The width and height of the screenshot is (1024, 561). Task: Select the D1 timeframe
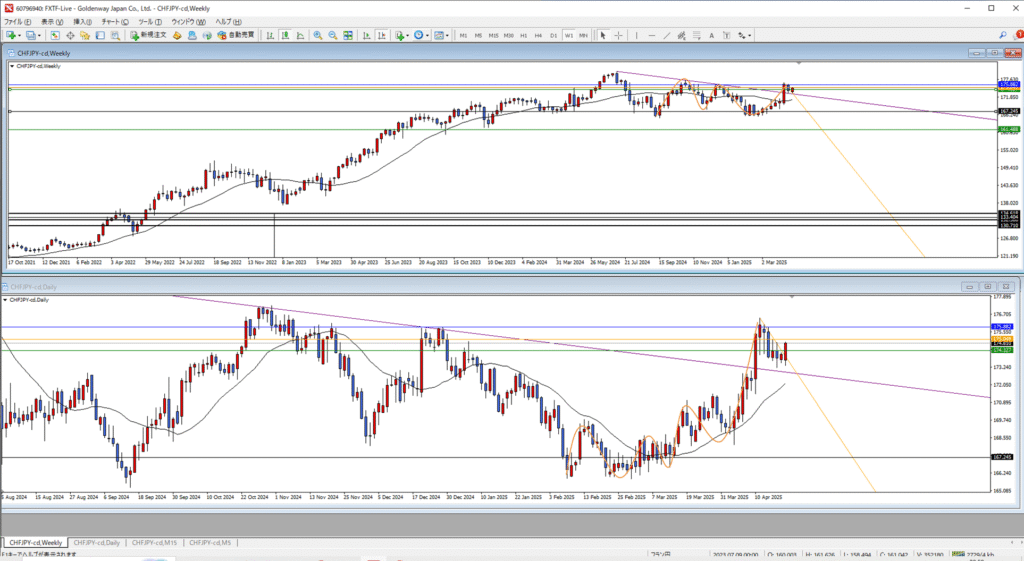(553, 35)
